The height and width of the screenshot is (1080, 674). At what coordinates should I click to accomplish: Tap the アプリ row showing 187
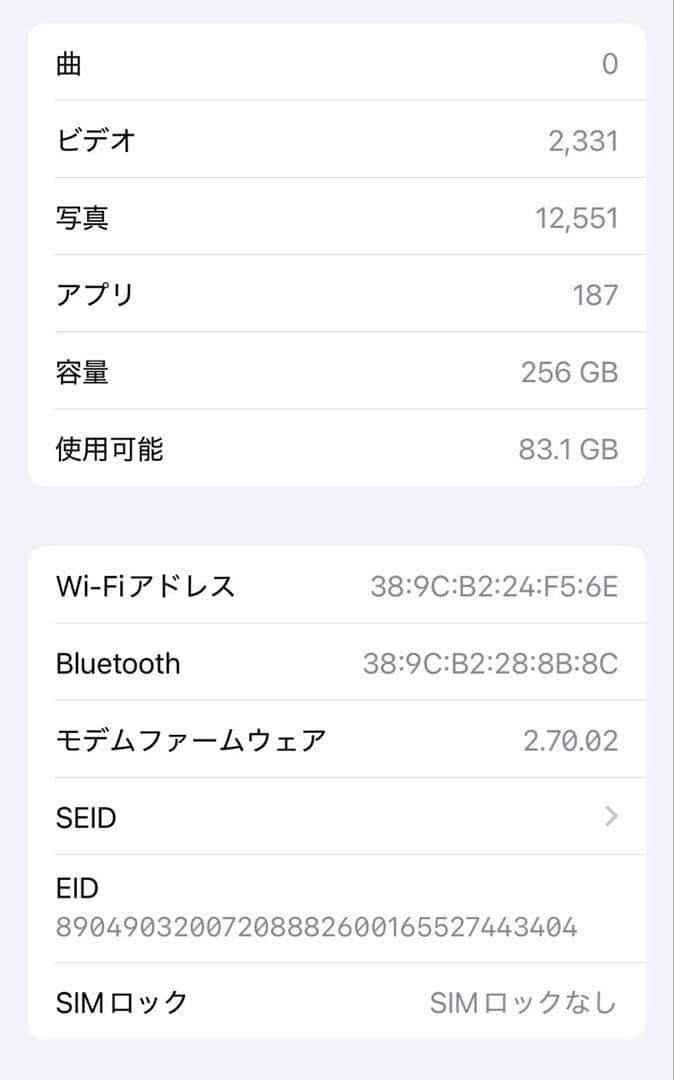(337, 294)
